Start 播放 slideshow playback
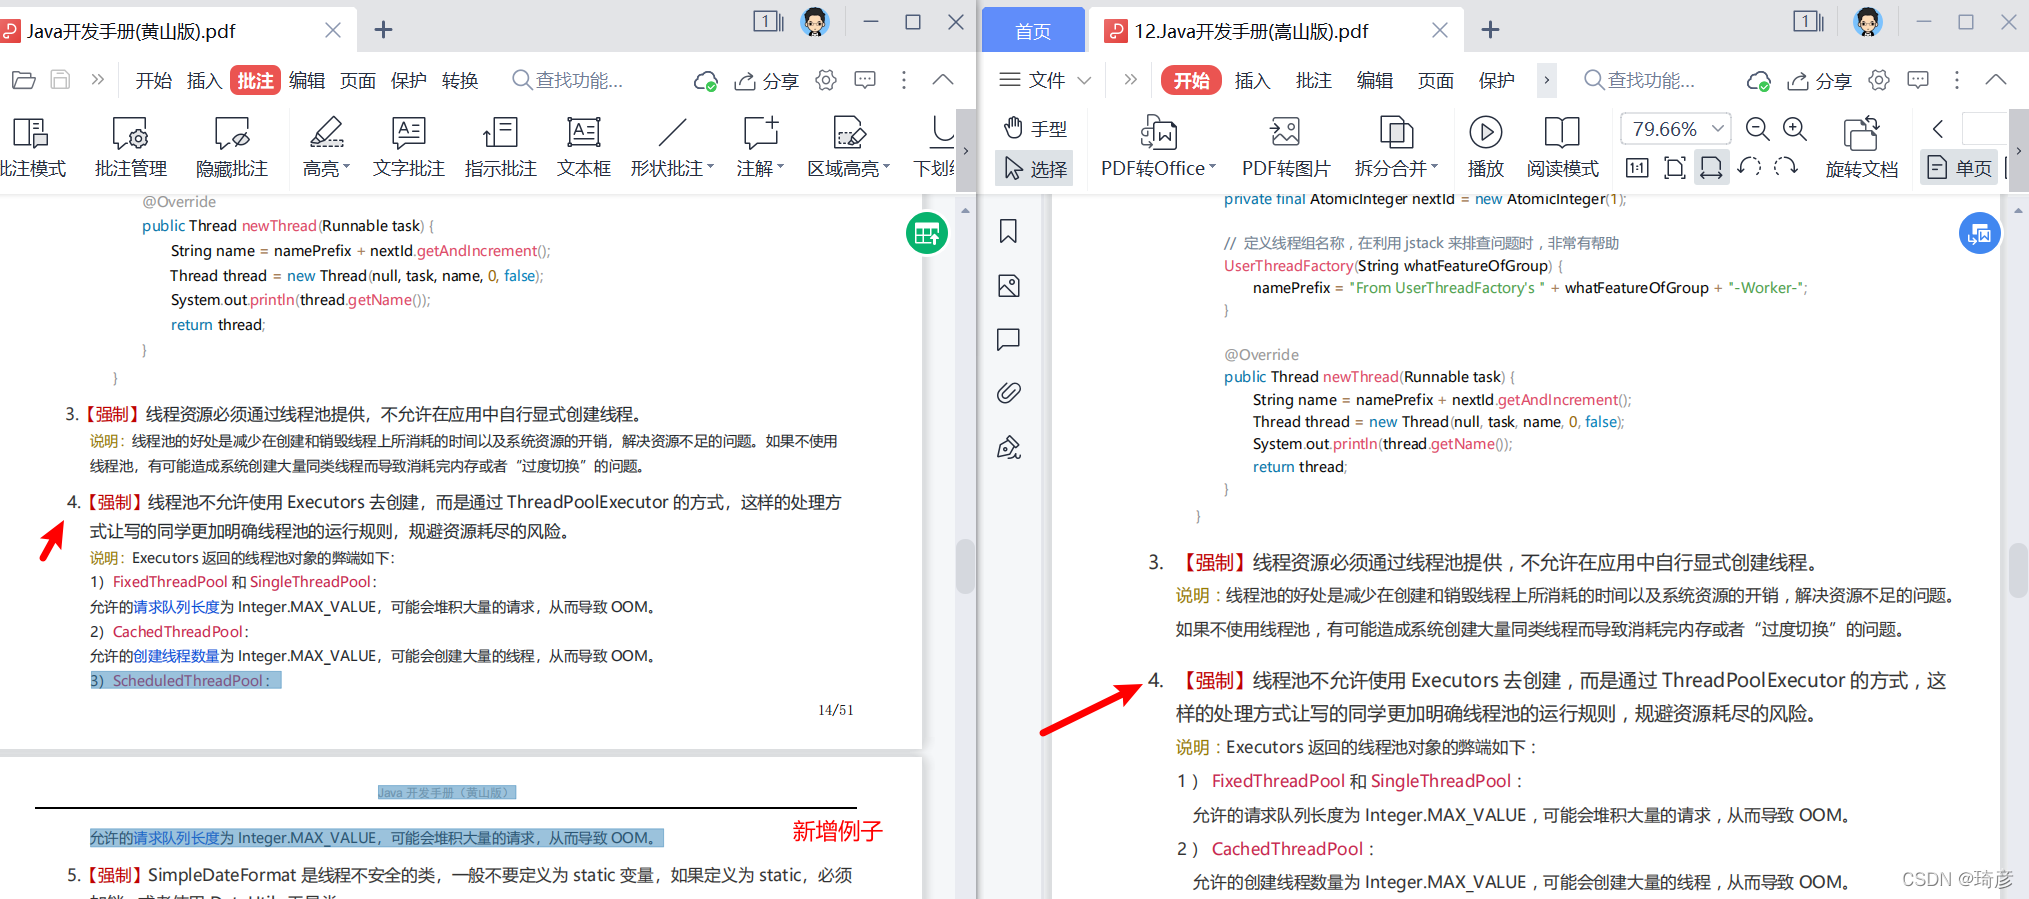The height and width of the screenshot is (899, 2029). [1485, 147]
